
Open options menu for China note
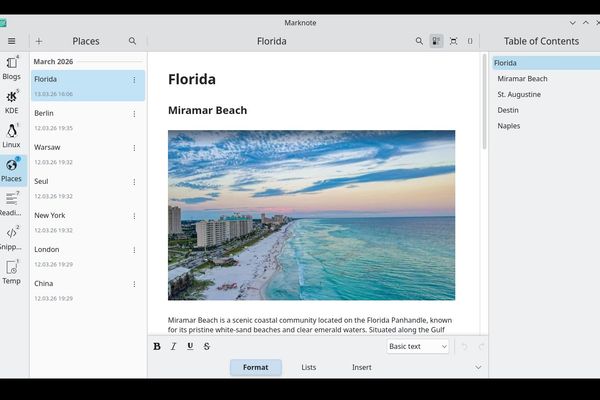pyautogui.click(x=134, y=284)
